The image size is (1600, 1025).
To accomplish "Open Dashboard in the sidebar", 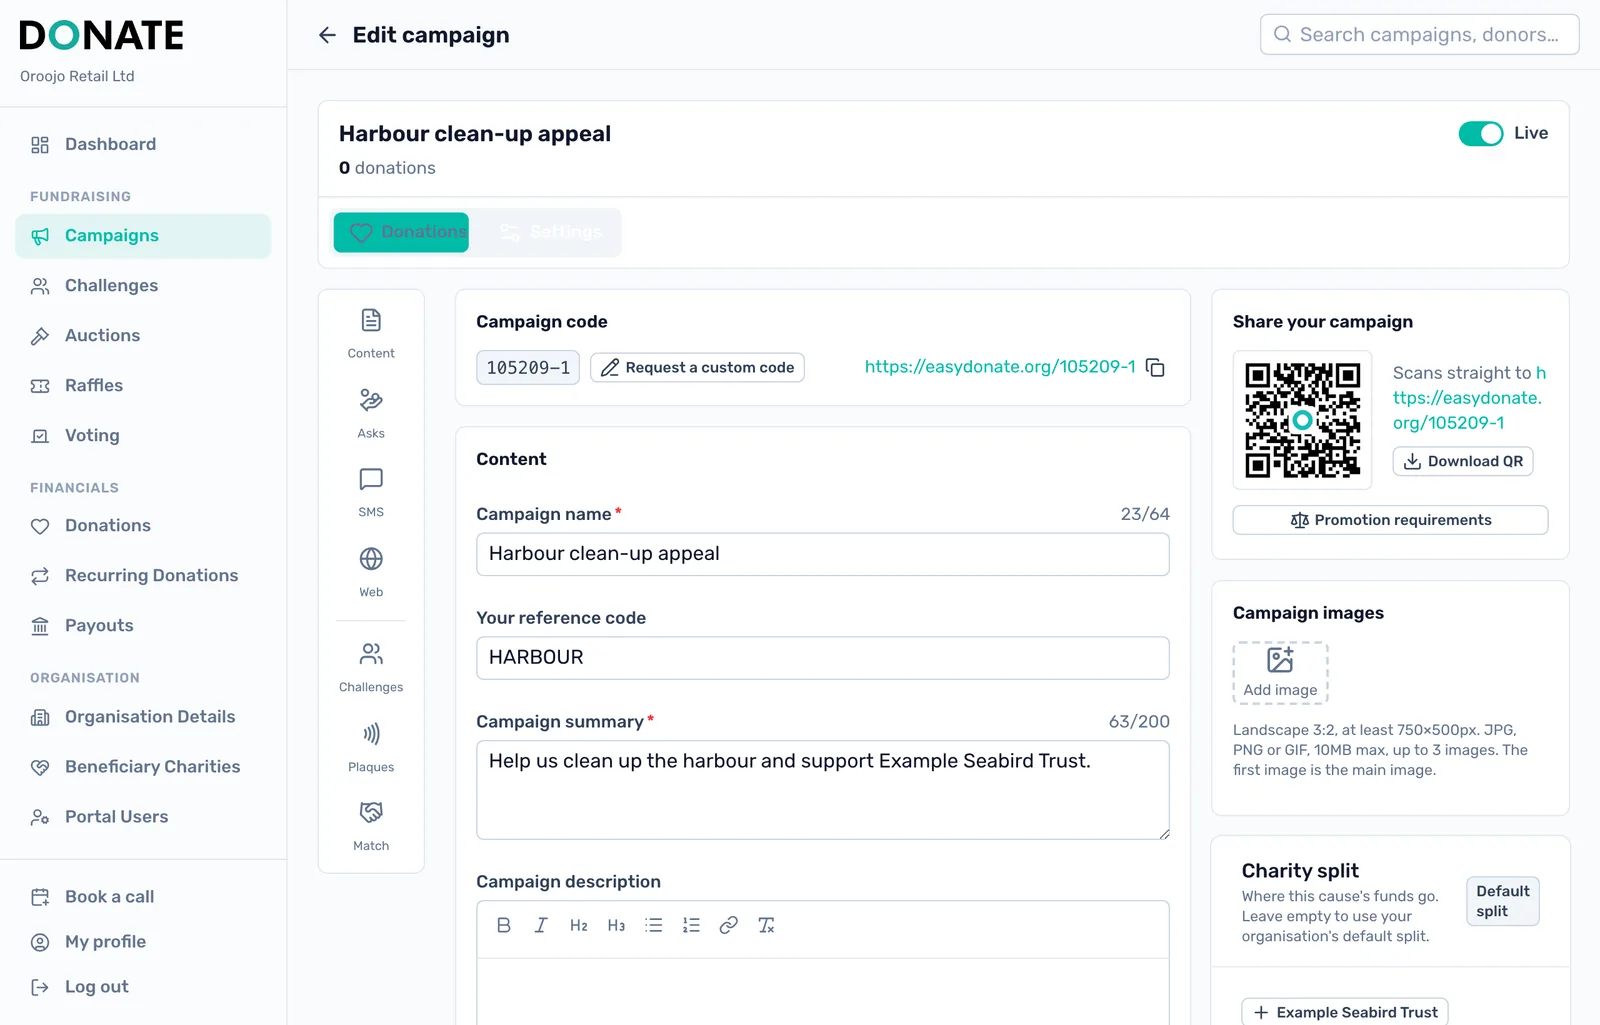I will tap(143, 144).
